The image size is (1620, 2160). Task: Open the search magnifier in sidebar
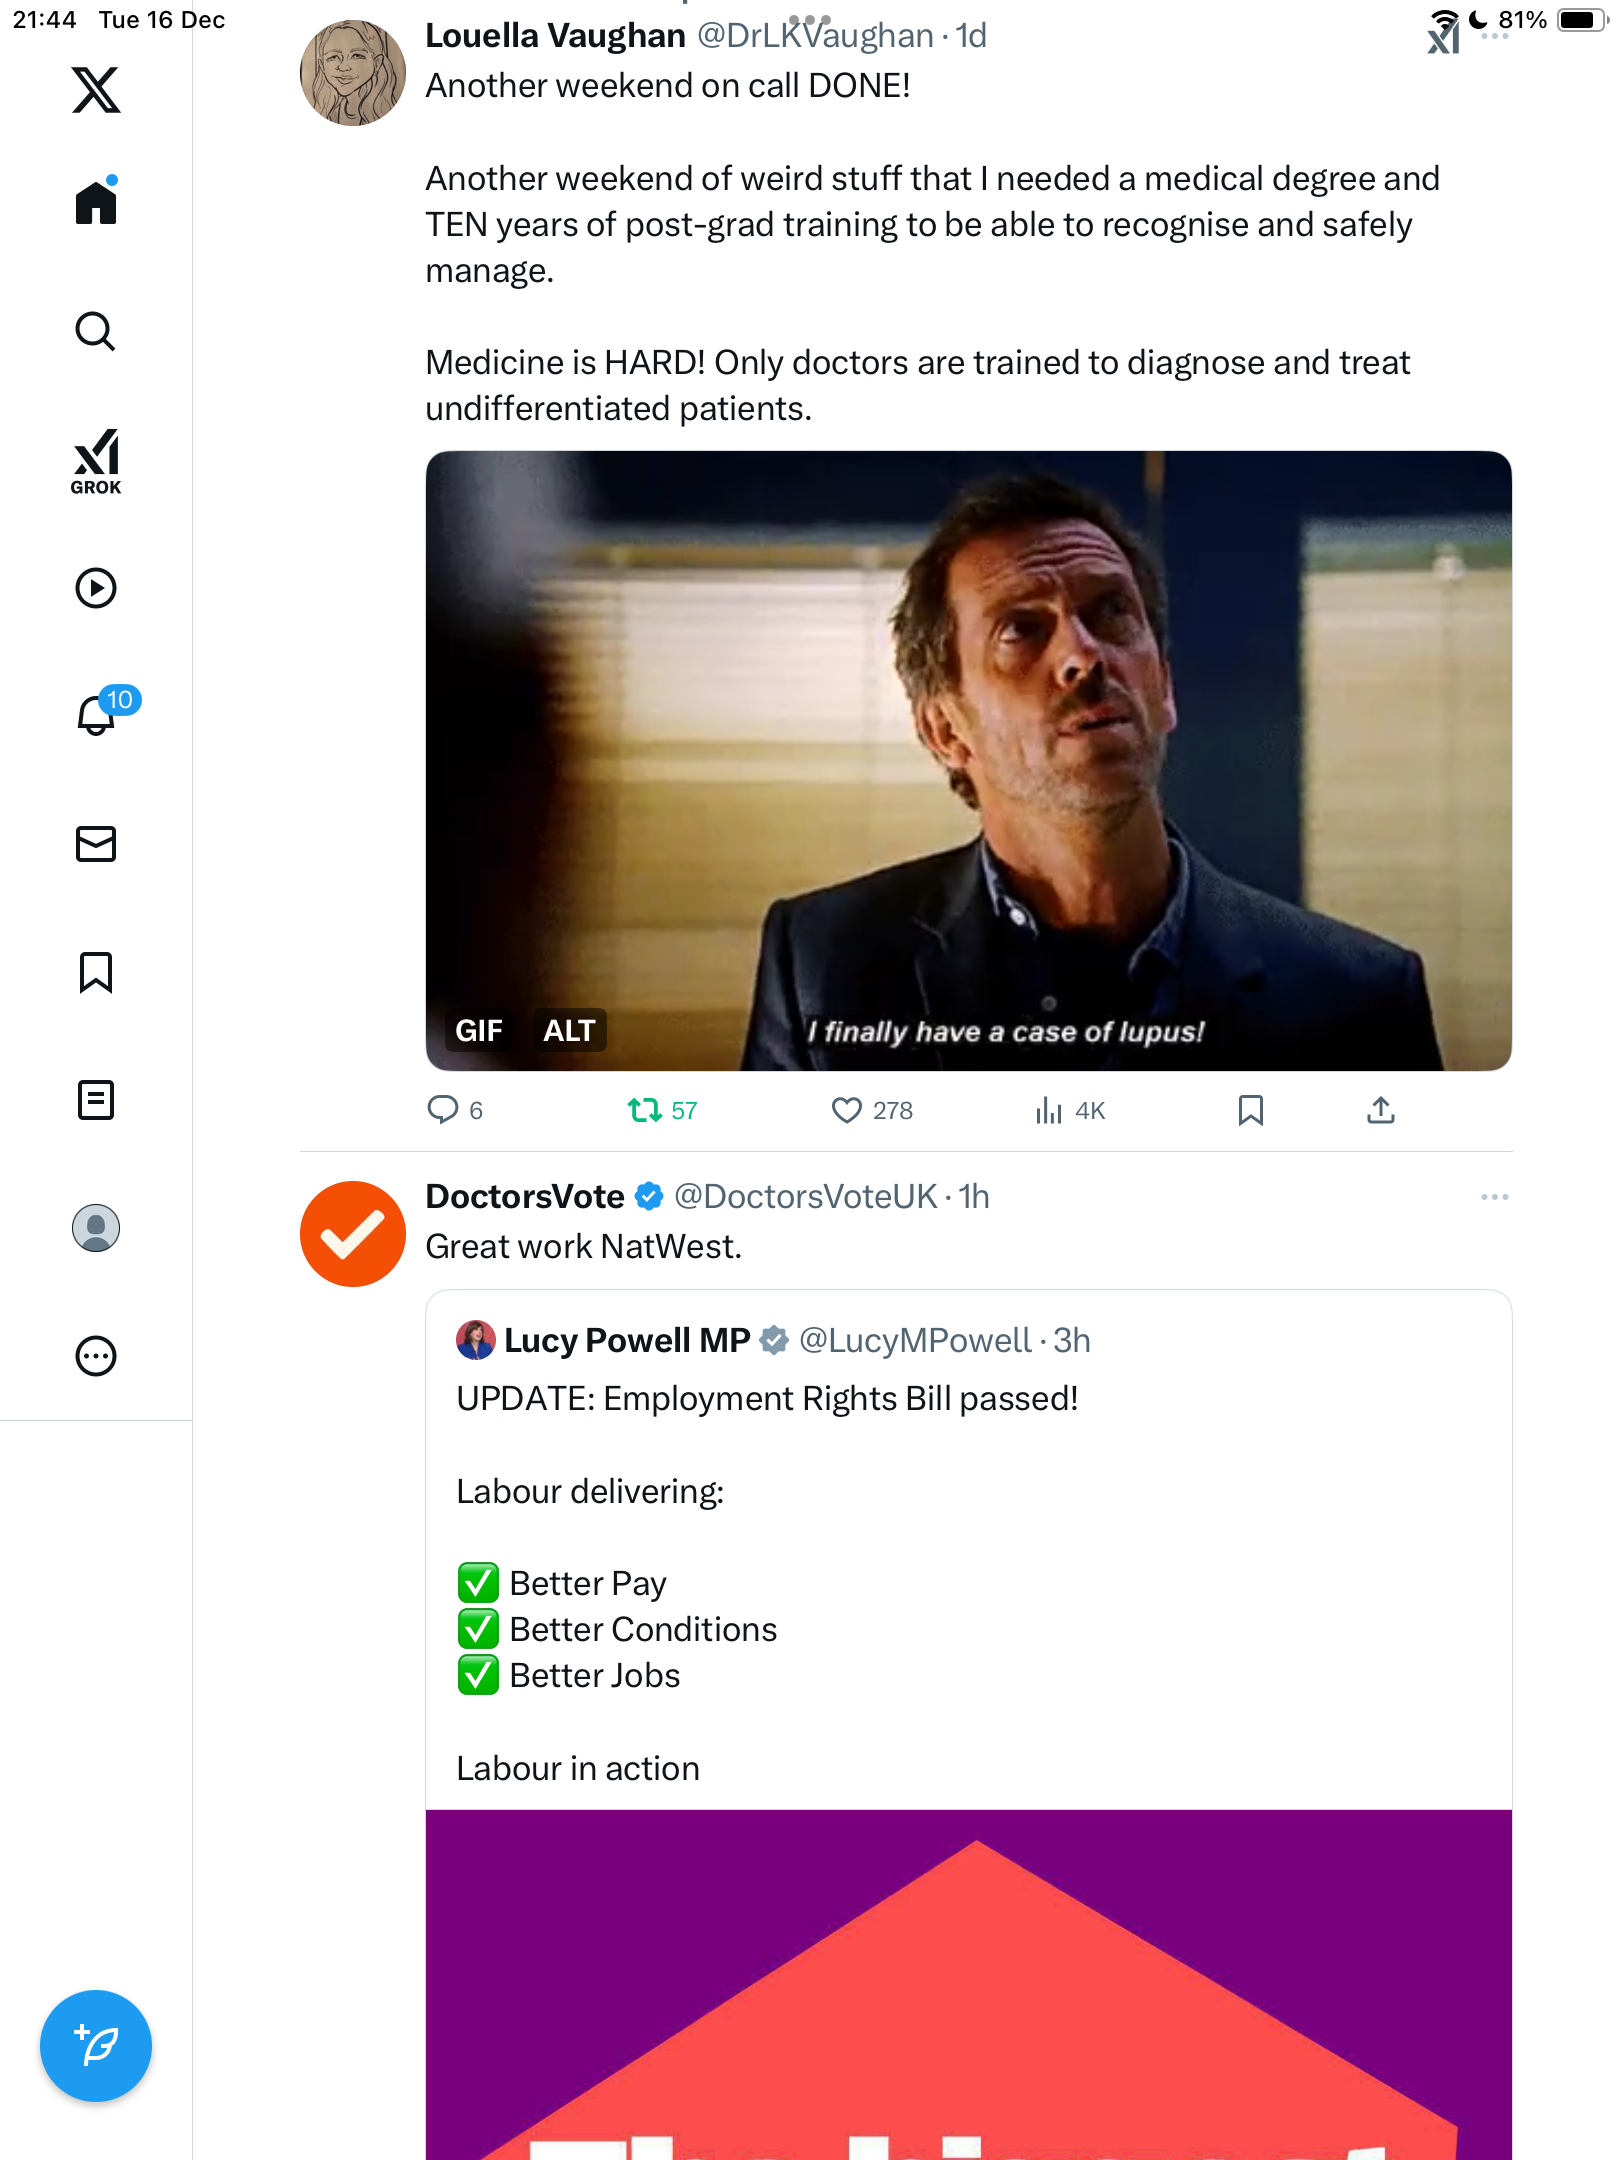(96, 331)
